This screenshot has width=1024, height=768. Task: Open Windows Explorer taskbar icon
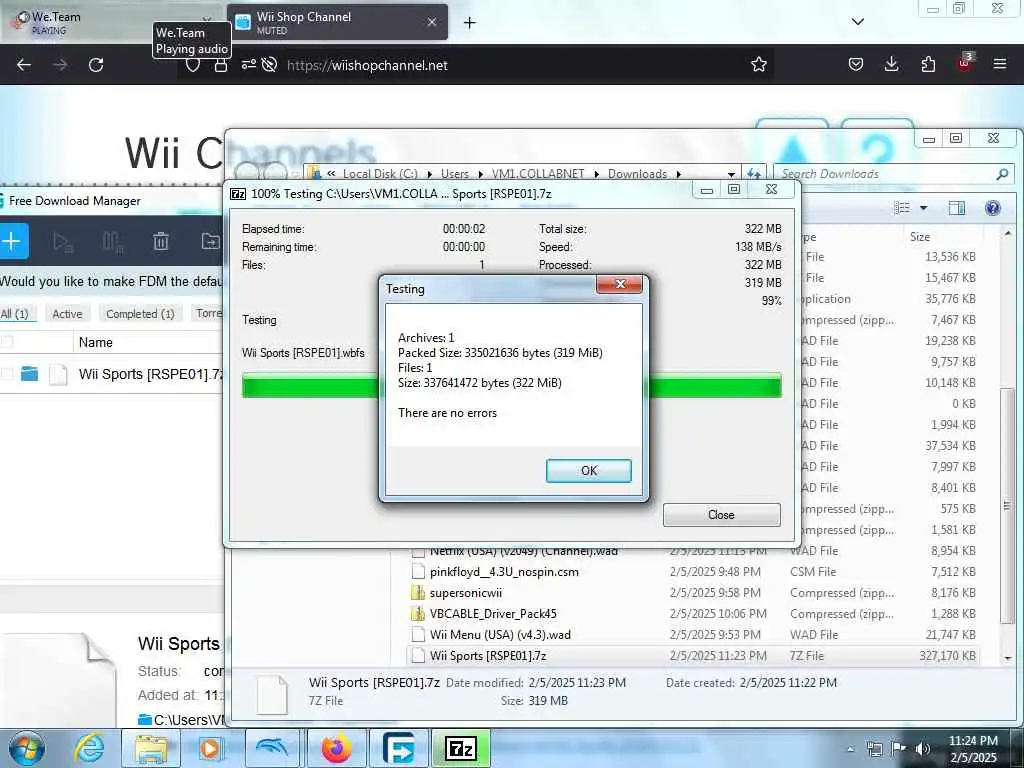[150, 748]
